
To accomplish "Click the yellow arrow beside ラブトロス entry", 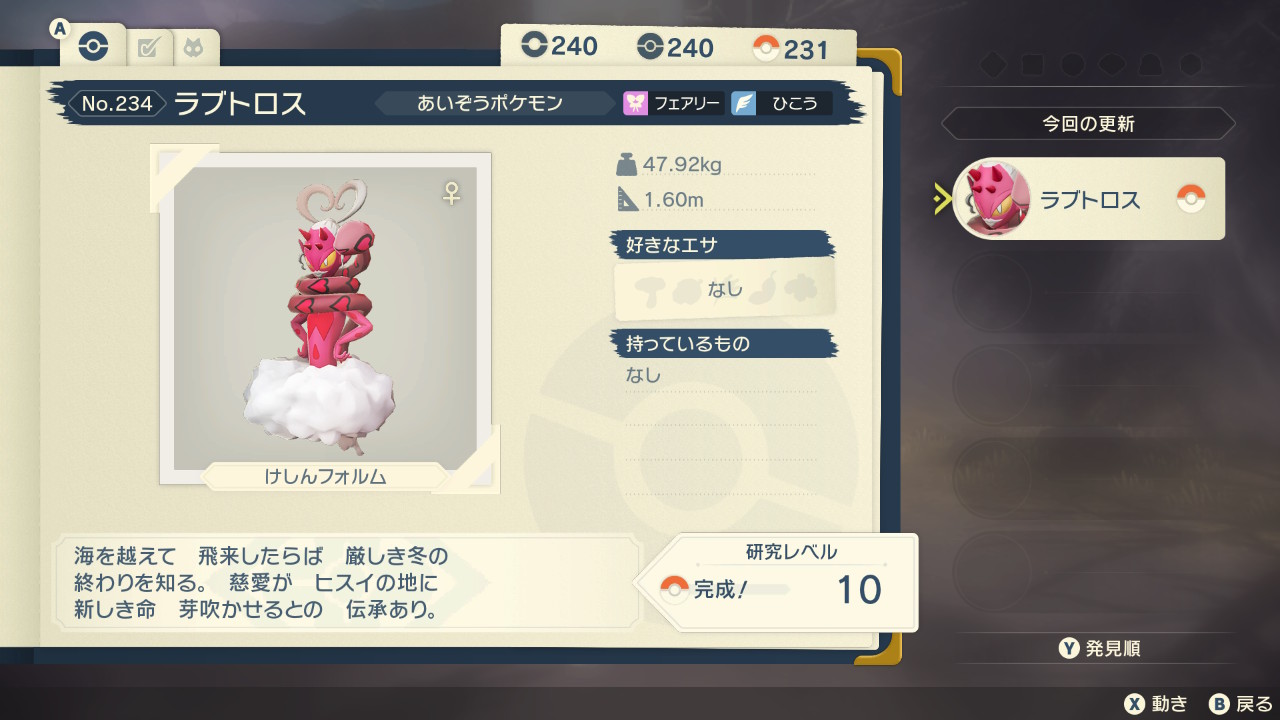I will (x=942, y=199).
